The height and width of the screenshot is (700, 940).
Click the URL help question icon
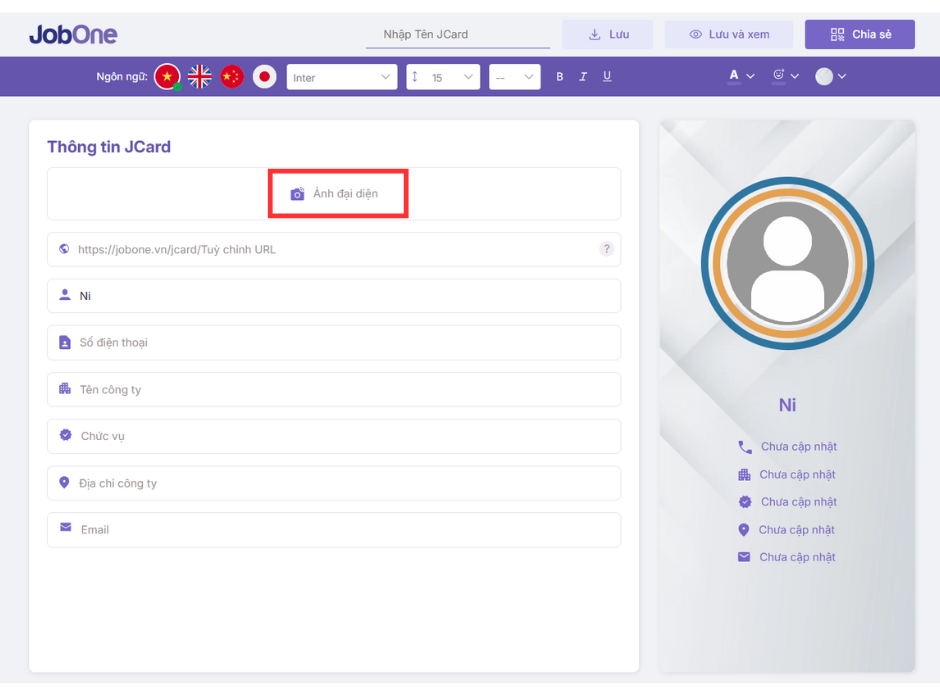[606, 249]
